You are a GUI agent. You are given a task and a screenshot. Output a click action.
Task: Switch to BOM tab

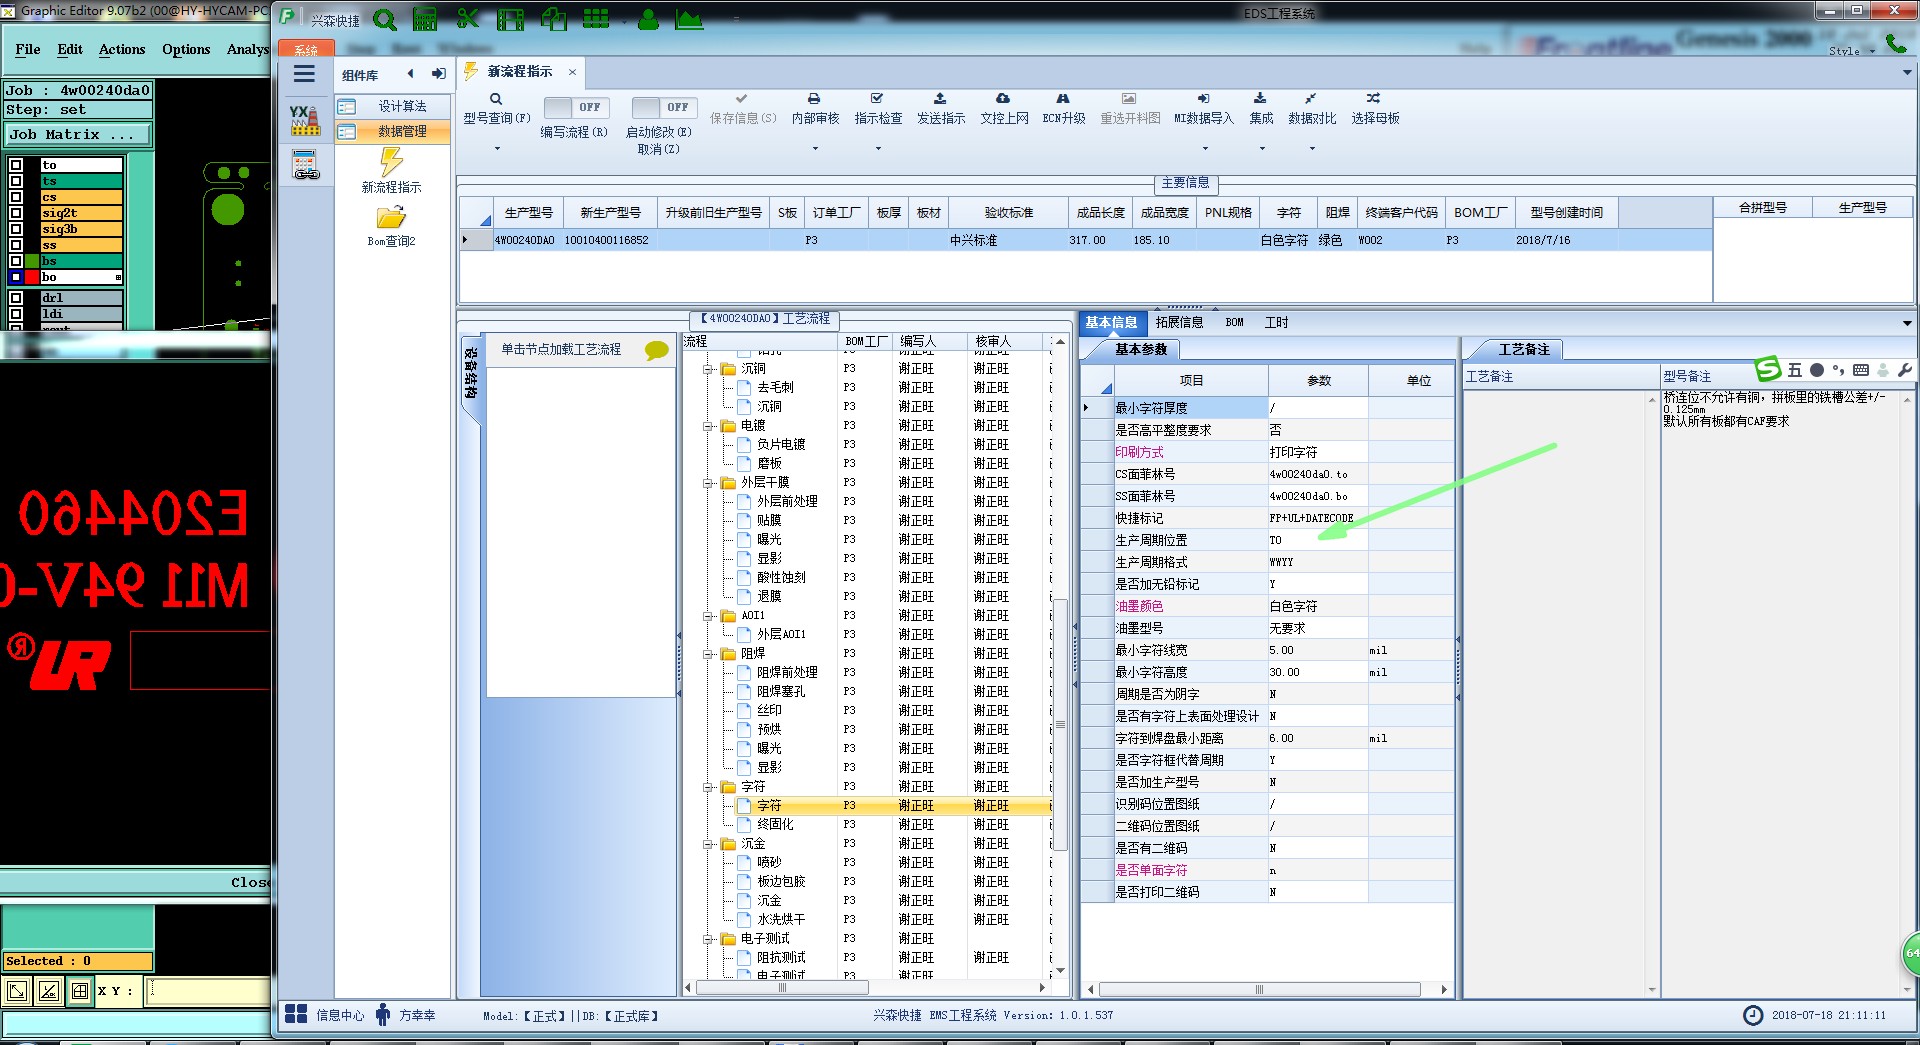tap(1234, 322)
